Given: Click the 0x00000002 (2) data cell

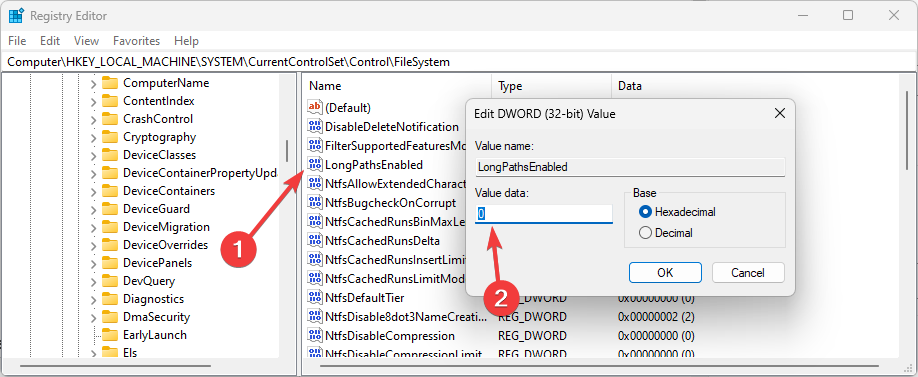Looking at the screenshot, I should (x=656, y=317).
